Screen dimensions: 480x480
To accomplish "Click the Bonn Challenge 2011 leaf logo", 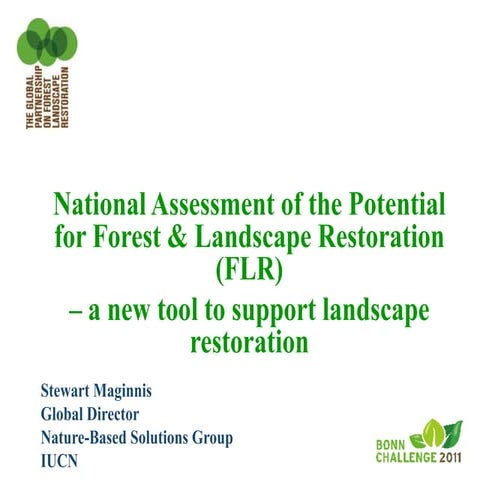I will click(x=436, y=434).
